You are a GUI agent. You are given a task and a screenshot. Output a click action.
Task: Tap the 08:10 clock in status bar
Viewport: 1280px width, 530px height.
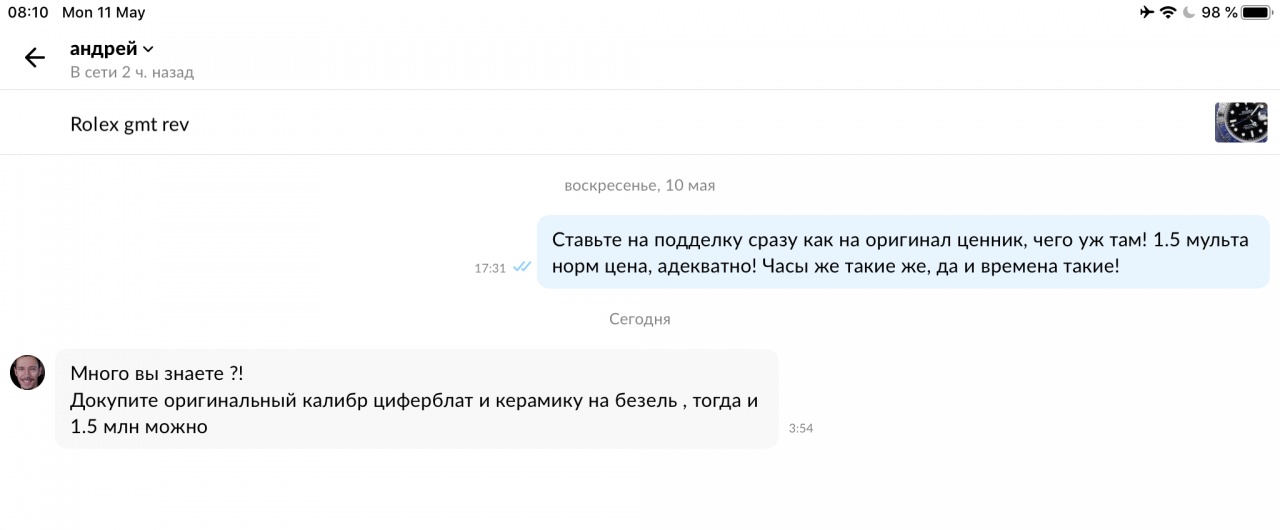pyautogui.click(x=28, y=12)
